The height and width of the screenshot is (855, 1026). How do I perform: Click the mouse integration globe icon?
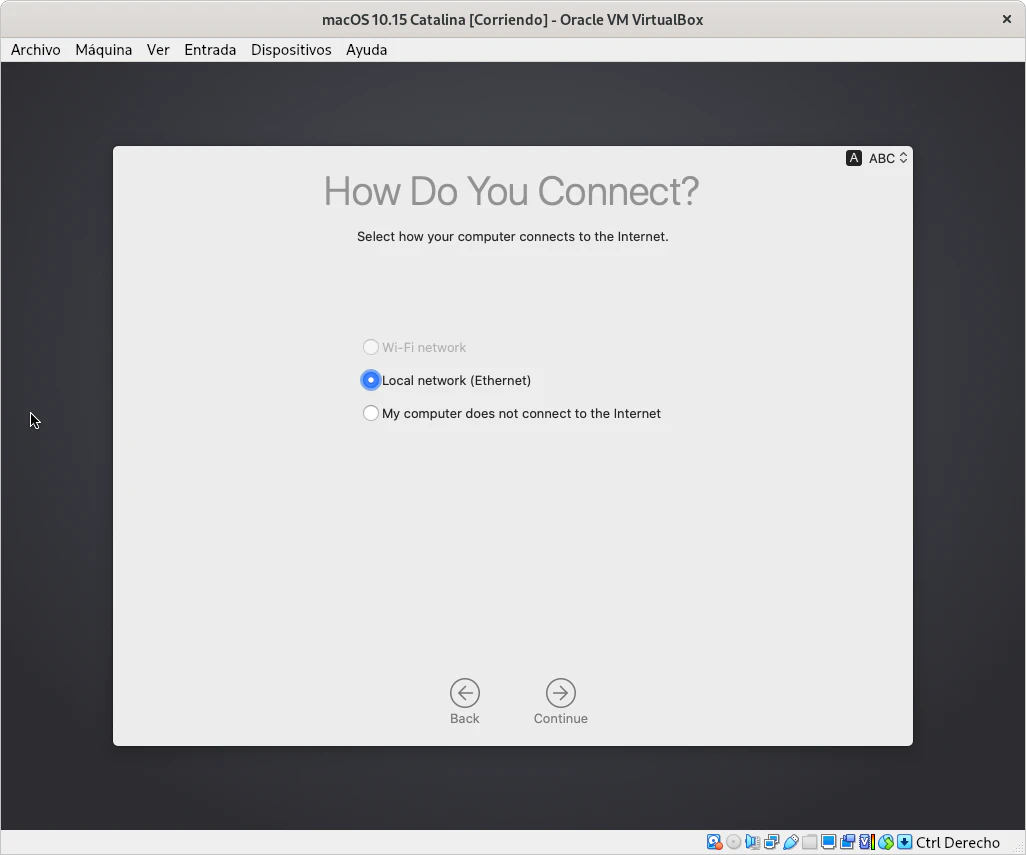(x=885, y=842)
